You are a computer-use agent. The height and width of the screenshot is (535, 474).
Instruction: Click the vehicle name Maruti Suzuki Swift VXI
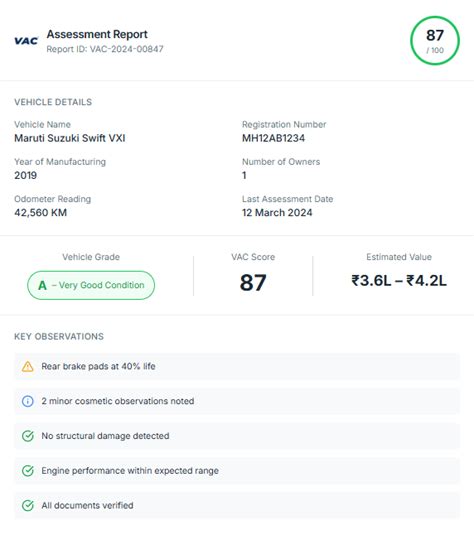(x=70, y=138)
